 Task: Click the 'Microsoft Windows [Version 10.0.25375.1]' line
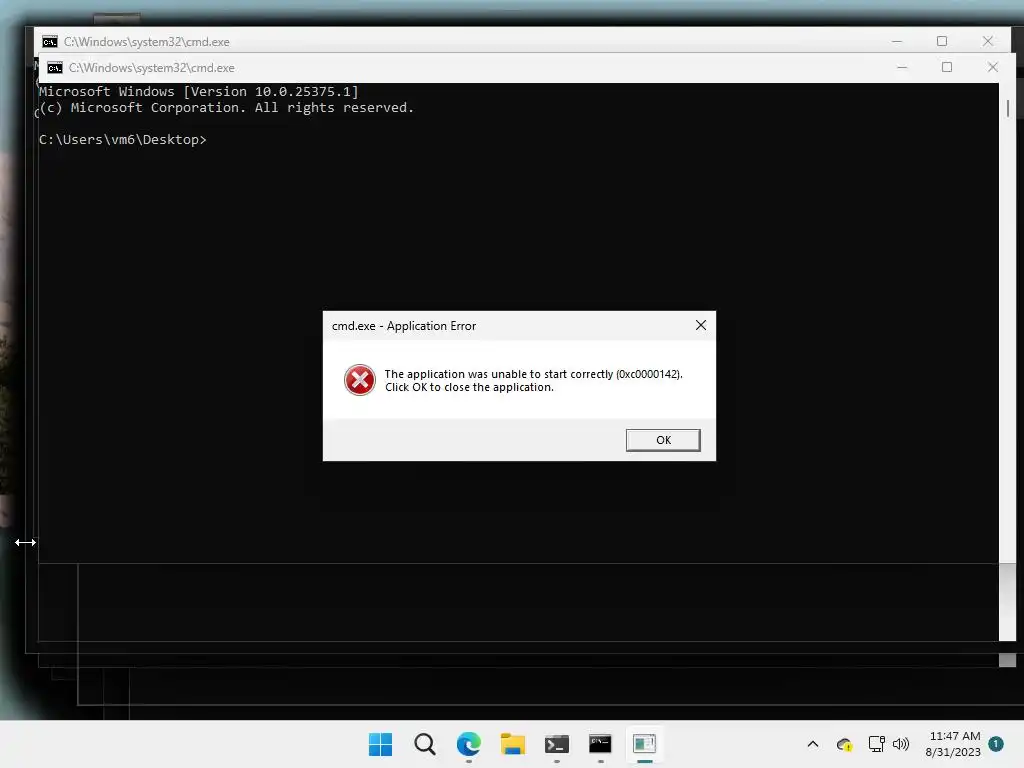[x=199, y=91]
